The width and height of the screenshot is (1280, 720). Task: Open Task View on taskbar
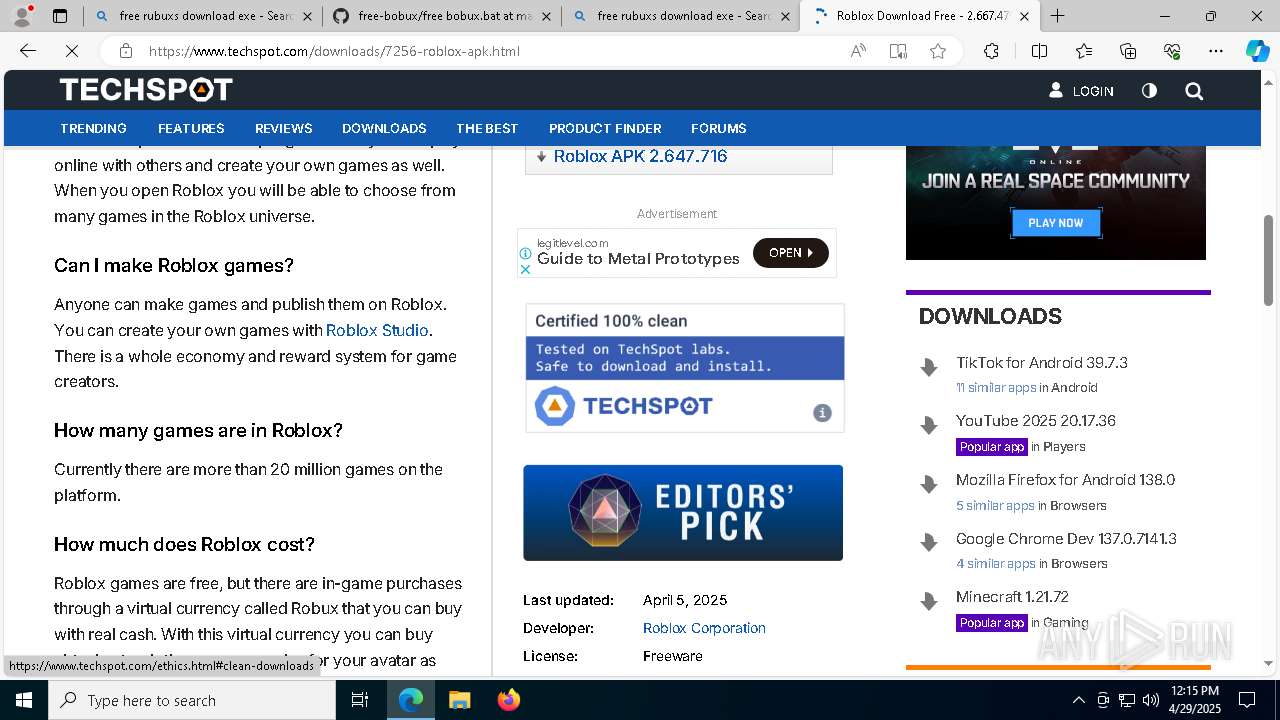click(x=360, y=700)
